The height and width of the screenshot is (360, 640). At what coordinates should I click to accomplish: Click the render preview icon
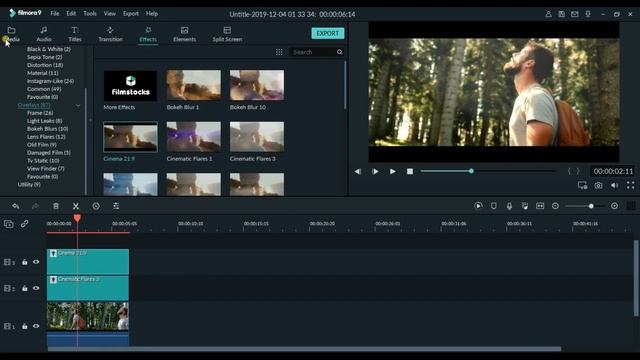[x=478, y=206]
